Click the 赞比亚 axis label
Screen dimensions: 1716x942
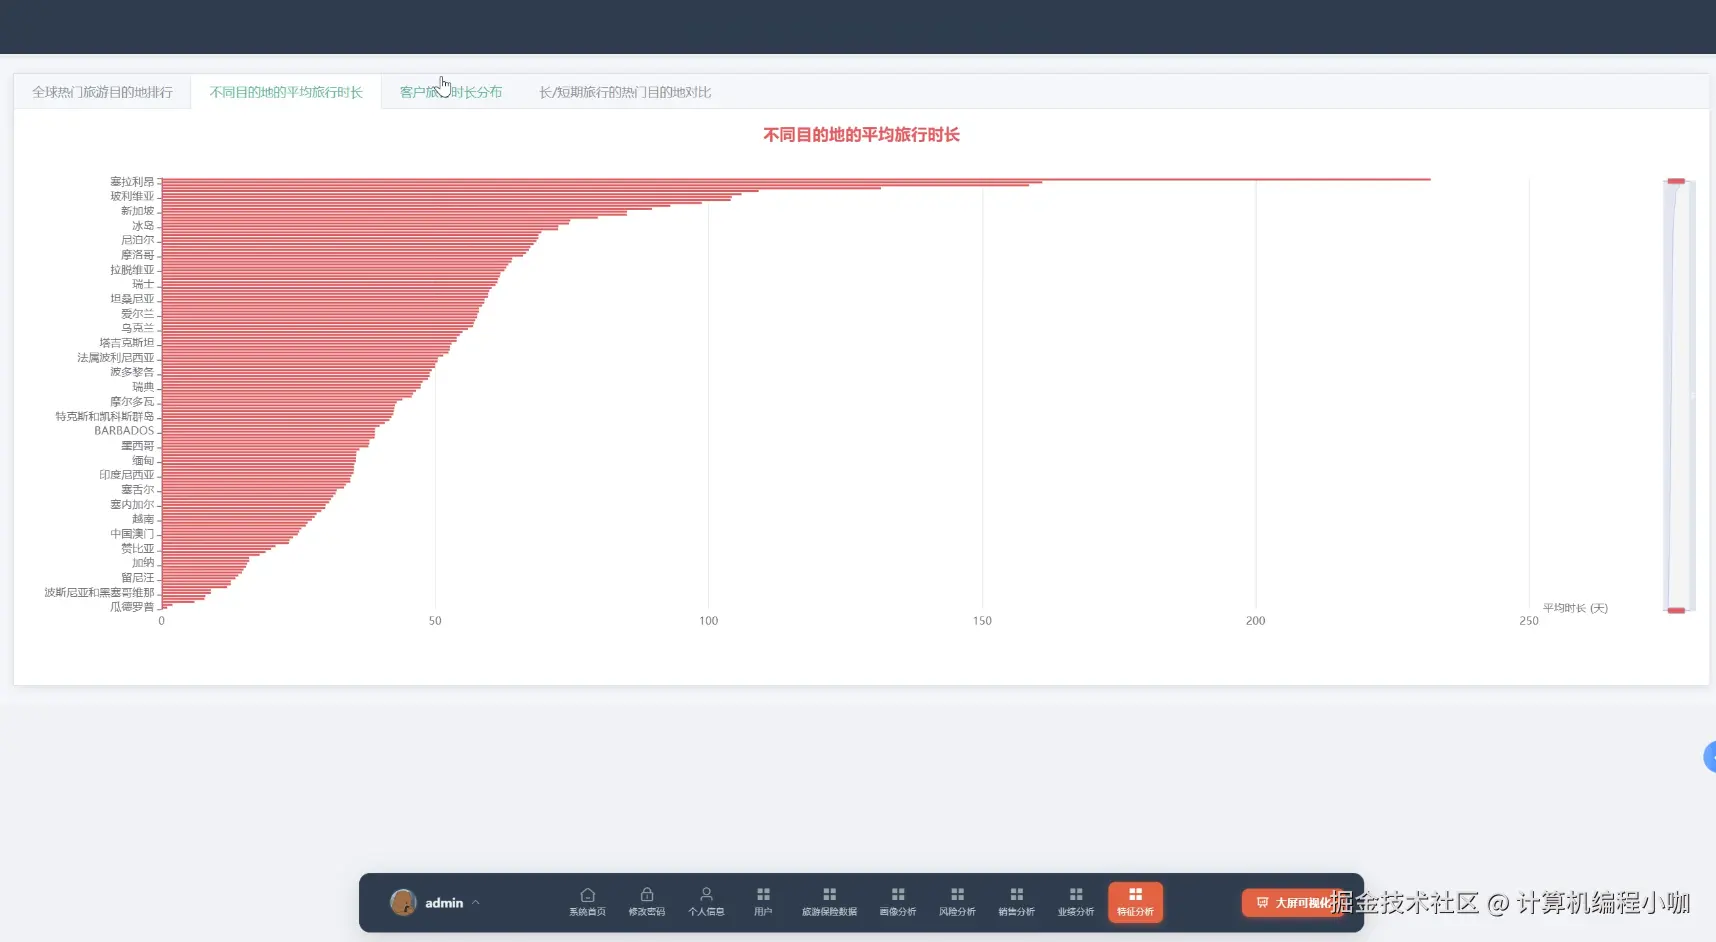tap(138, 549)
